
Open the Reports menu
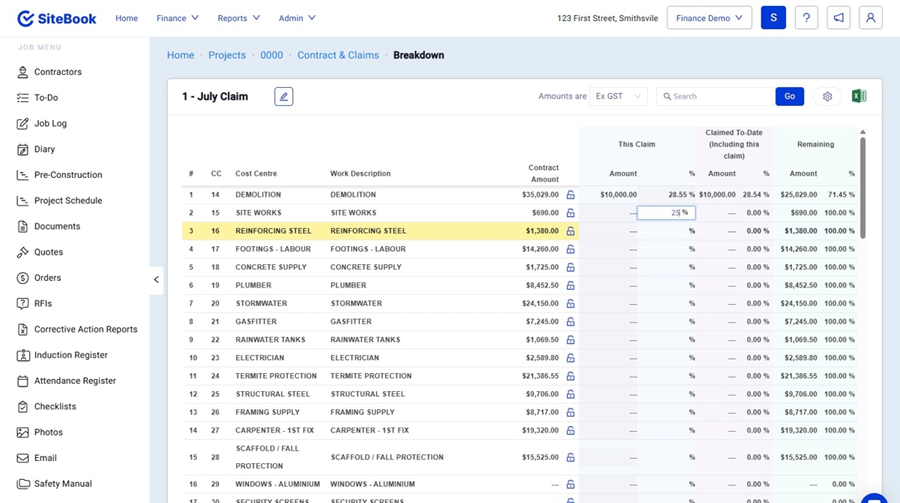[238, 18]
